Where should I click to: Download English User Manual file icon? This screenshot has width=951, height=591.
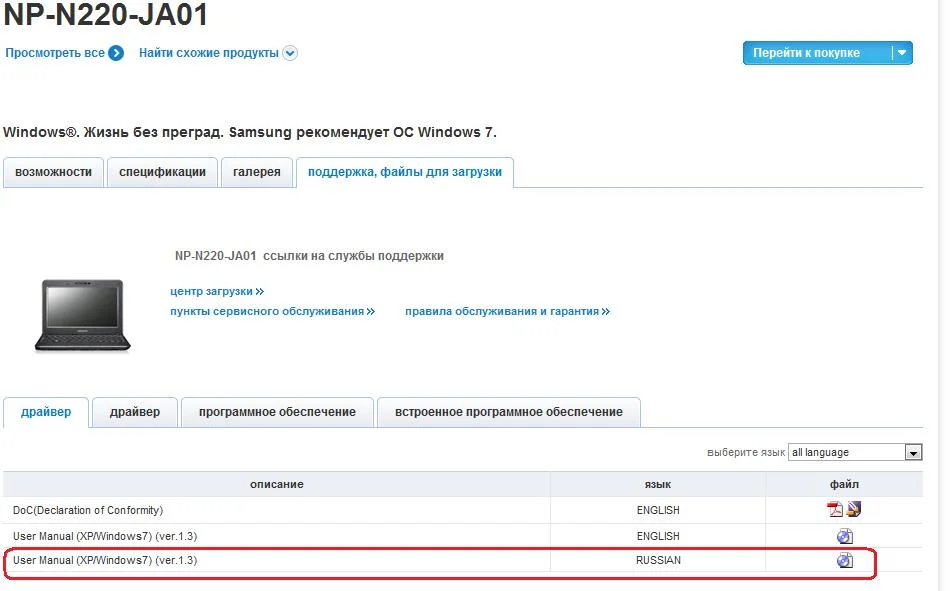pyautogui.click(x=845, y=536)
